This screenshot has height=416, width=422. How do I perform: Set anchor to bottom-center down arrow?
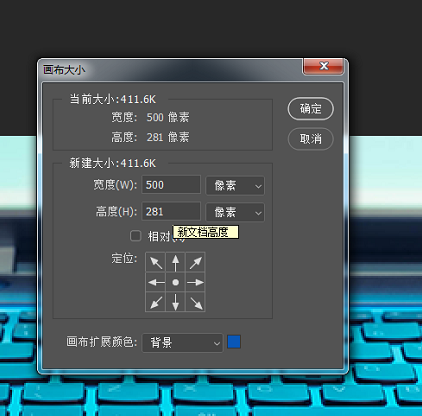click(x=175, y=302)
